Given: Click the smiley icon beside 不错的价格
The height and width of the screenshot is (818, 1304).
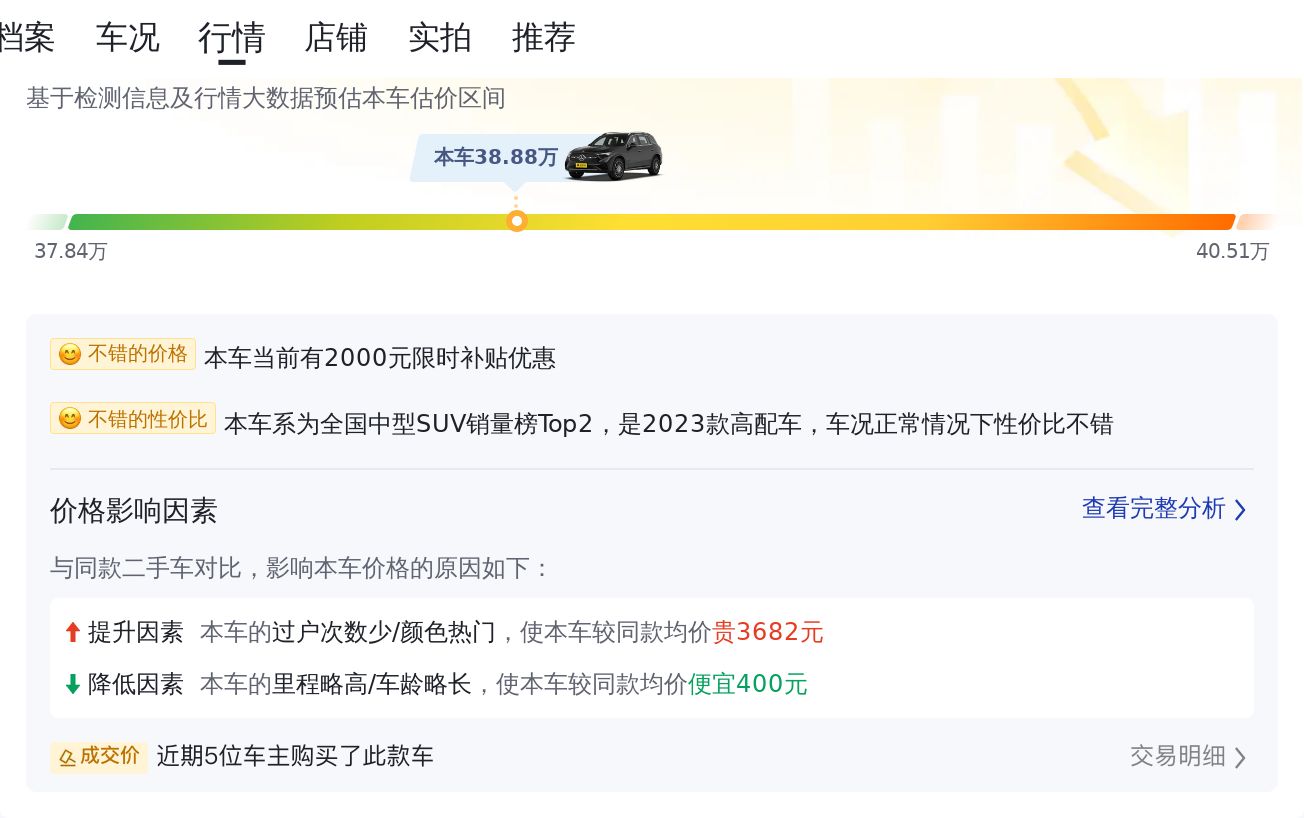Looking at the screenshot, I should pos(69,355).
